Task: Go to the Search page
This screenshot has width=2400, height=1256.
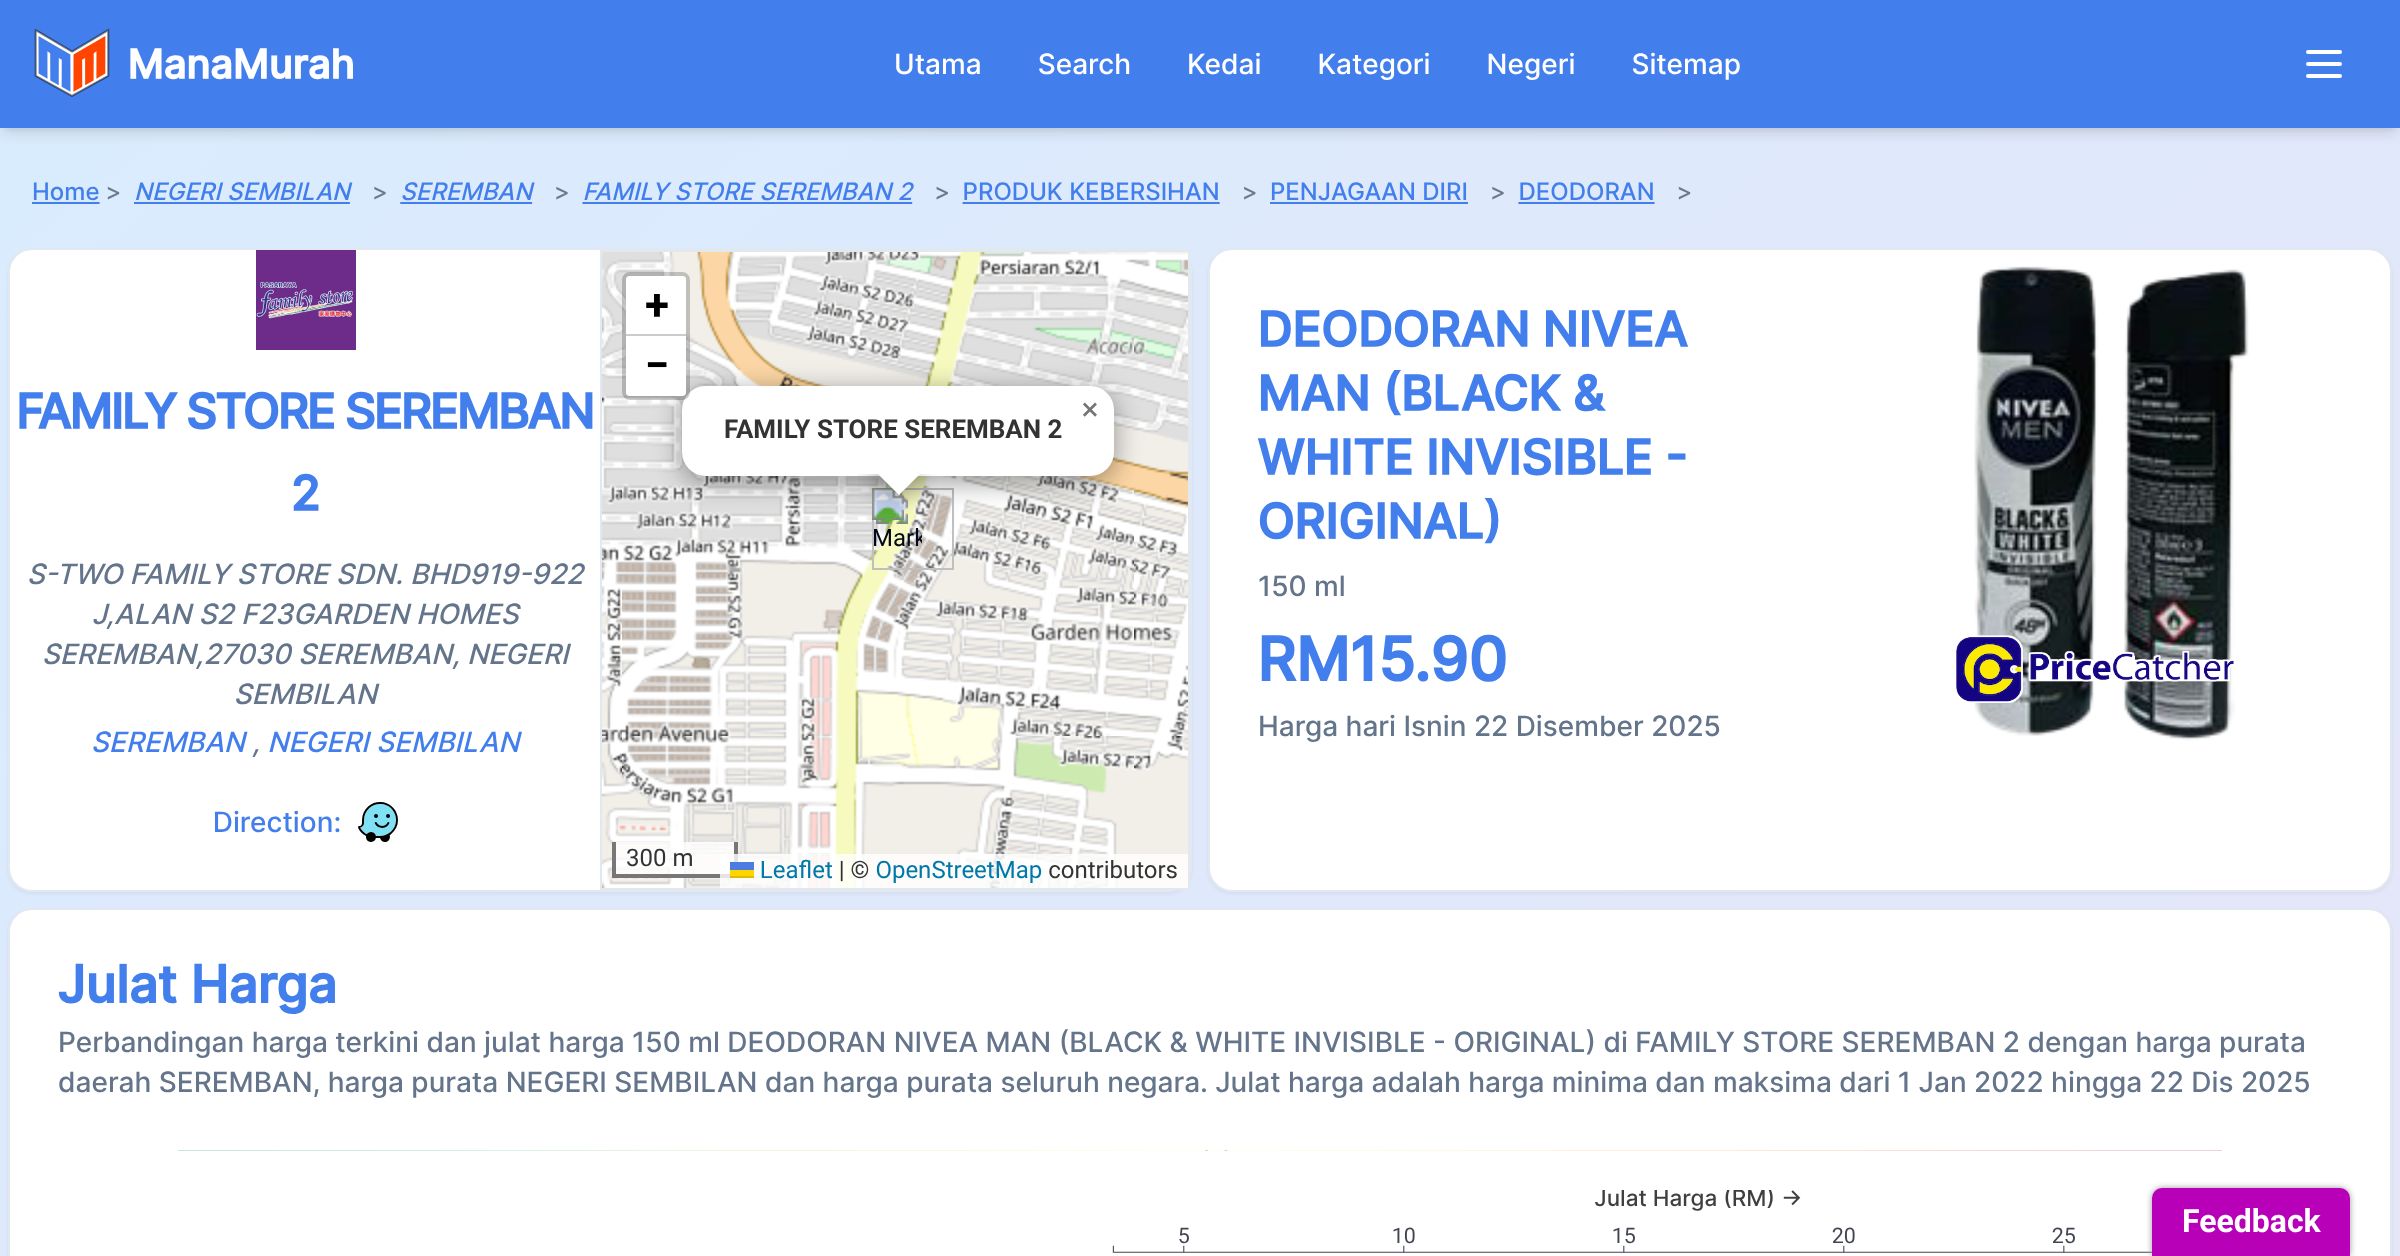Action: (1083, 64)
